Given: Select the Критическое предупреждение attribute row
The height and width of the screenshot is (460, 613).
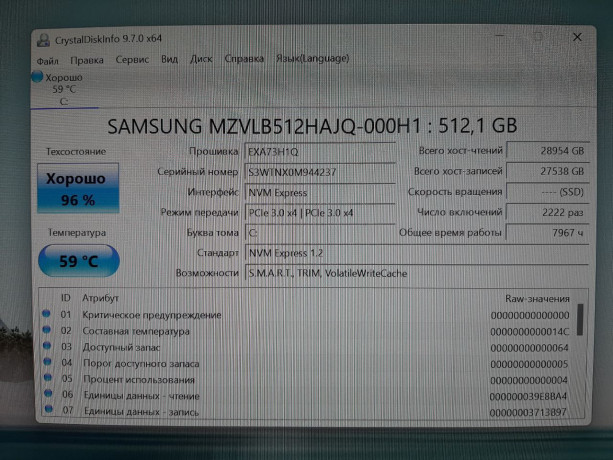Looking at the screenshot, I should pyautogui.click(x=307, y=315).
